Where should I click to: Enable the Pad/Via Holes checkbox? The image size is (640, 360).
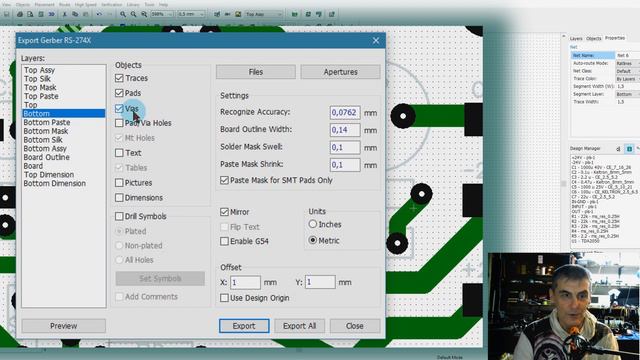[x=119, y=123]
